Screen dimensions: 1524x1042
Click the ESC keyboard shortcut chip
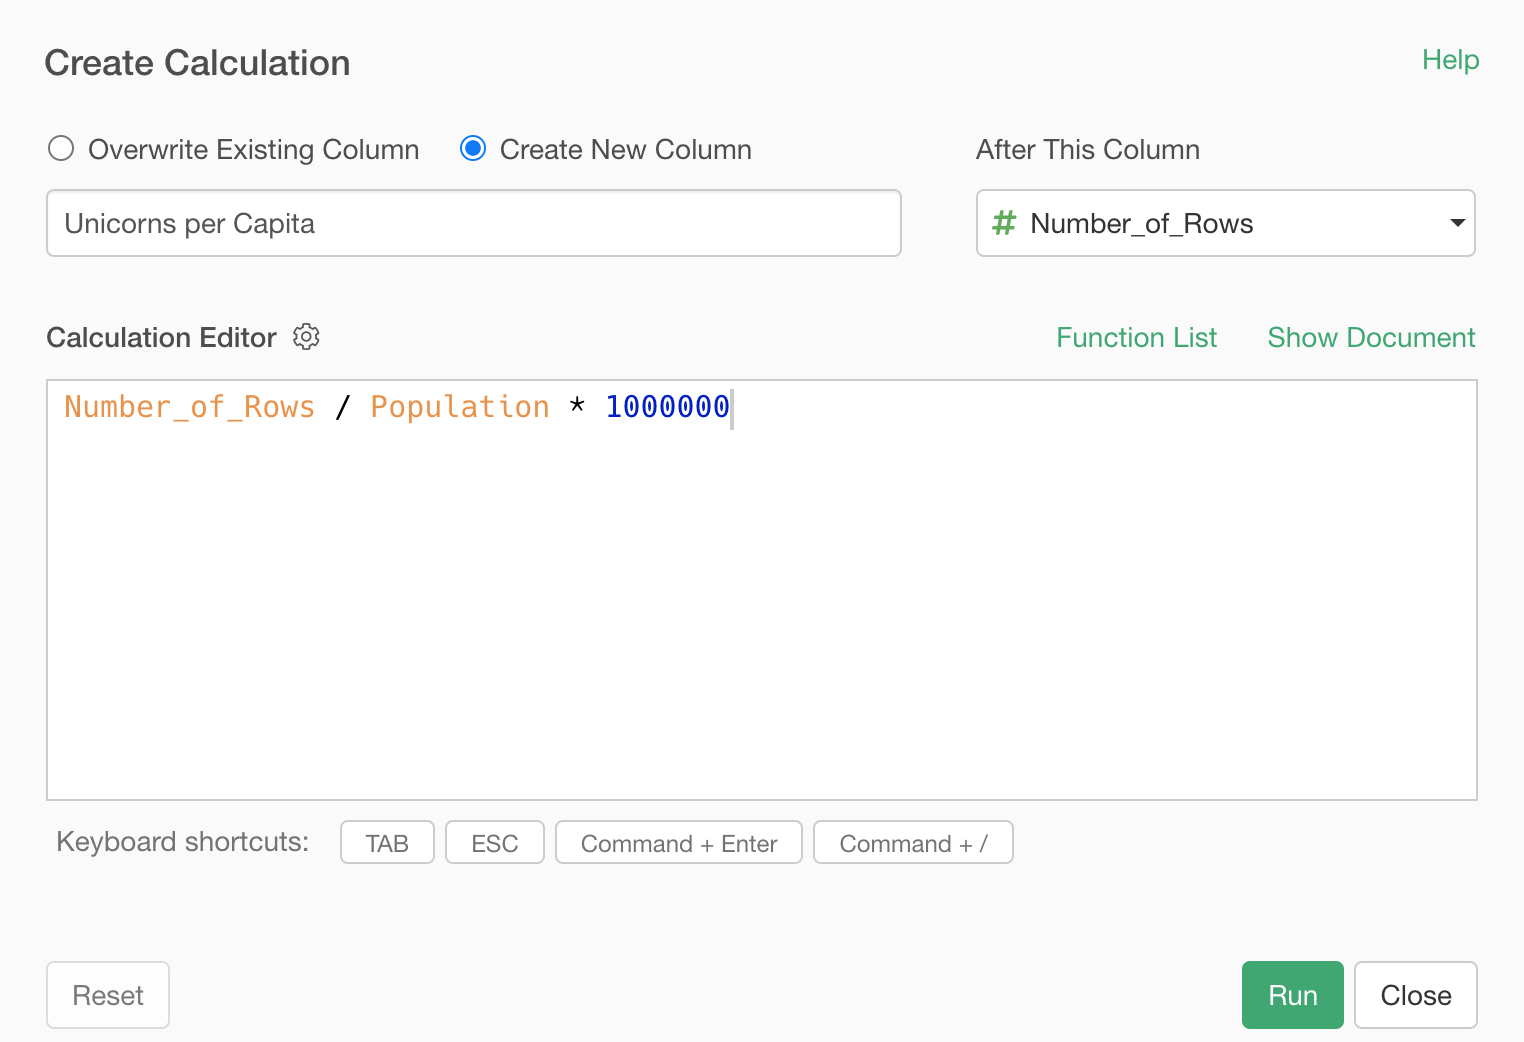click(494, 843)
